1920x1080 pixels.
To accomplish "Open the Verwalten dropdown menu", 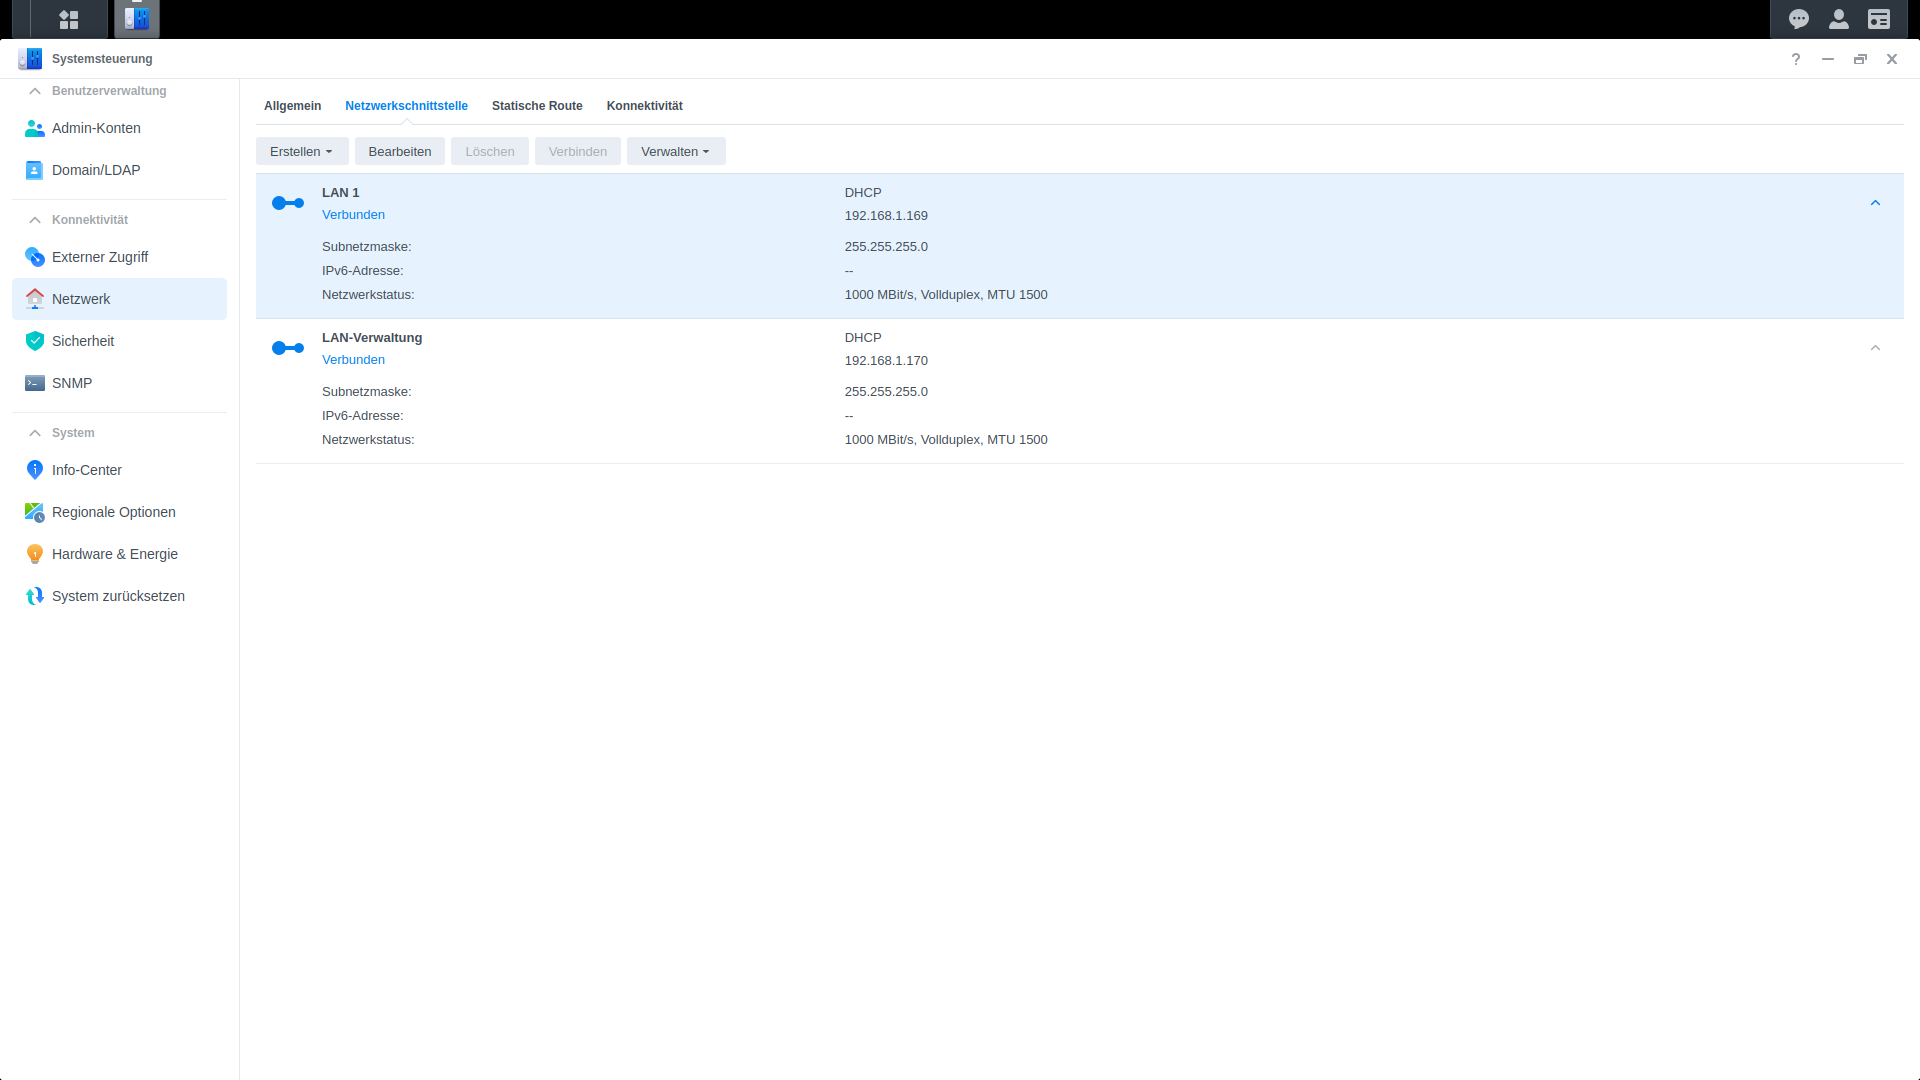I will point(675,152).
